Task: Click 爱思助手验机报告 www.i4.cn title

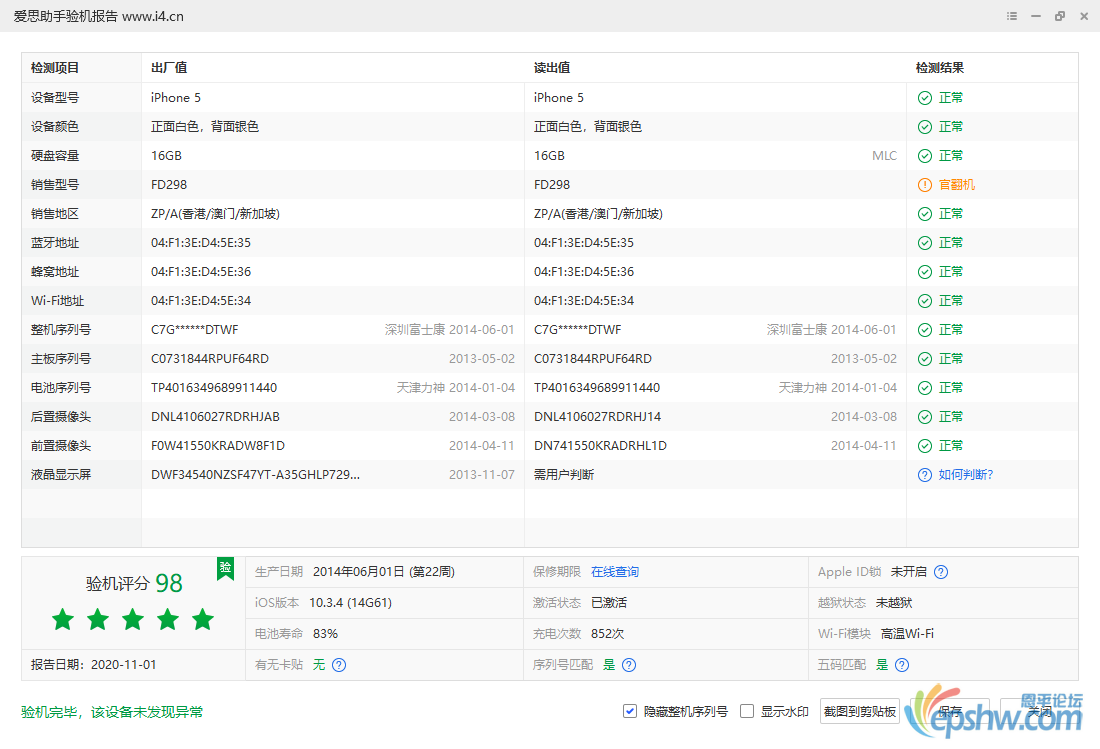Action: pos(98,16)
